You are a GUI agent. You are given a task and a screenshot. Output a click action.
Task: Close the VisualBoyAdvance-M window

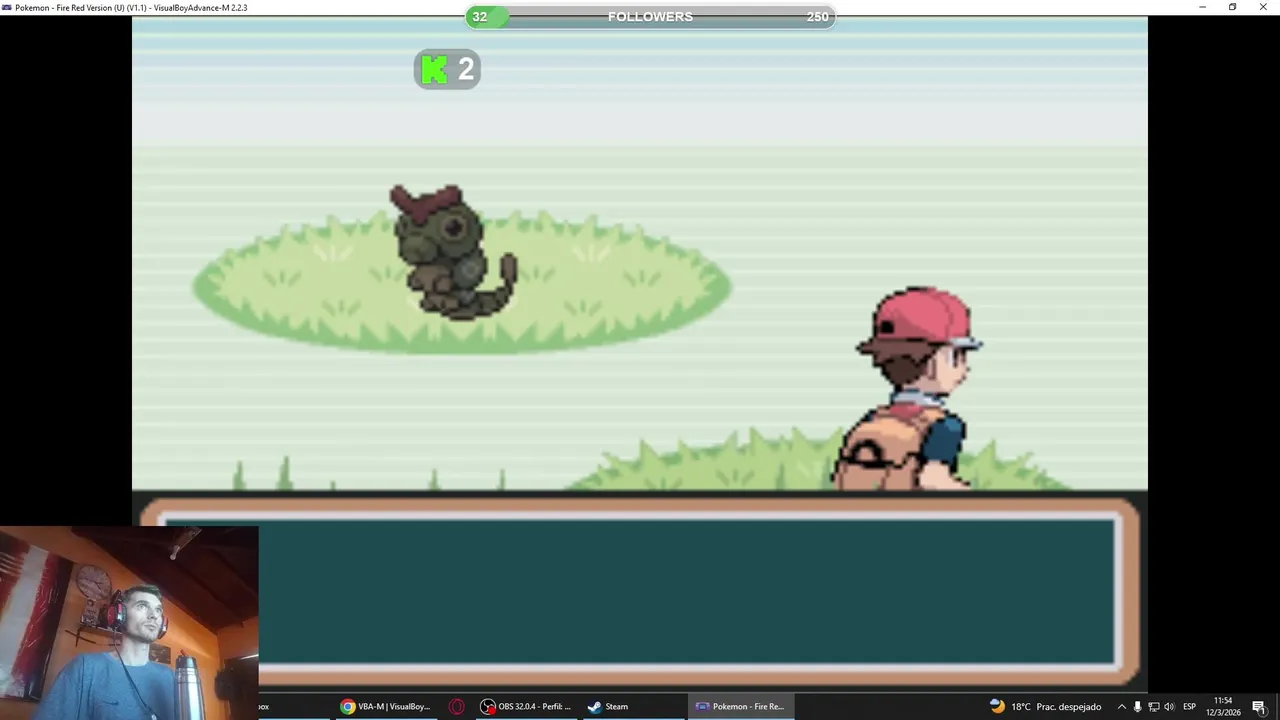1263,7
